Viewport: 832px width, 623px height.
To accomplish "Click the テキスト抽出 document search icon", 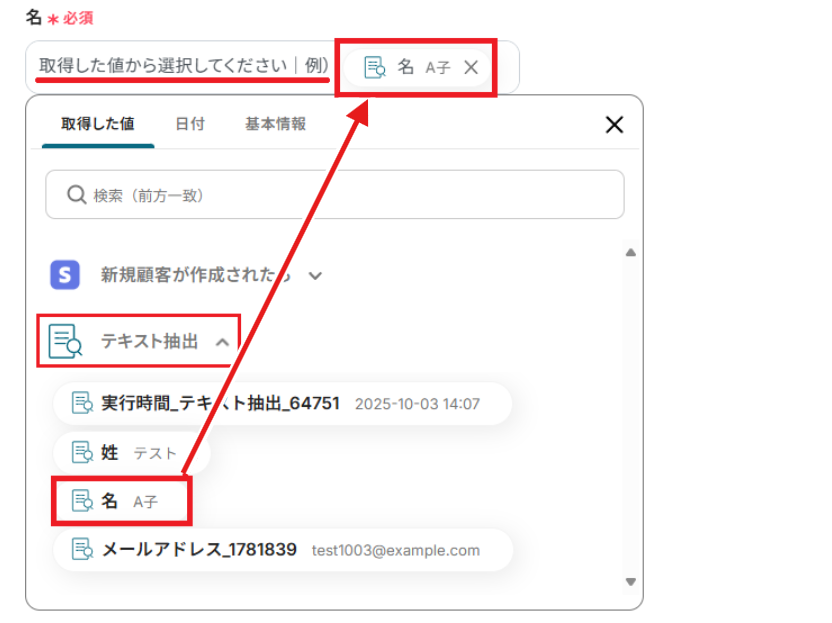I will (65, 341).
